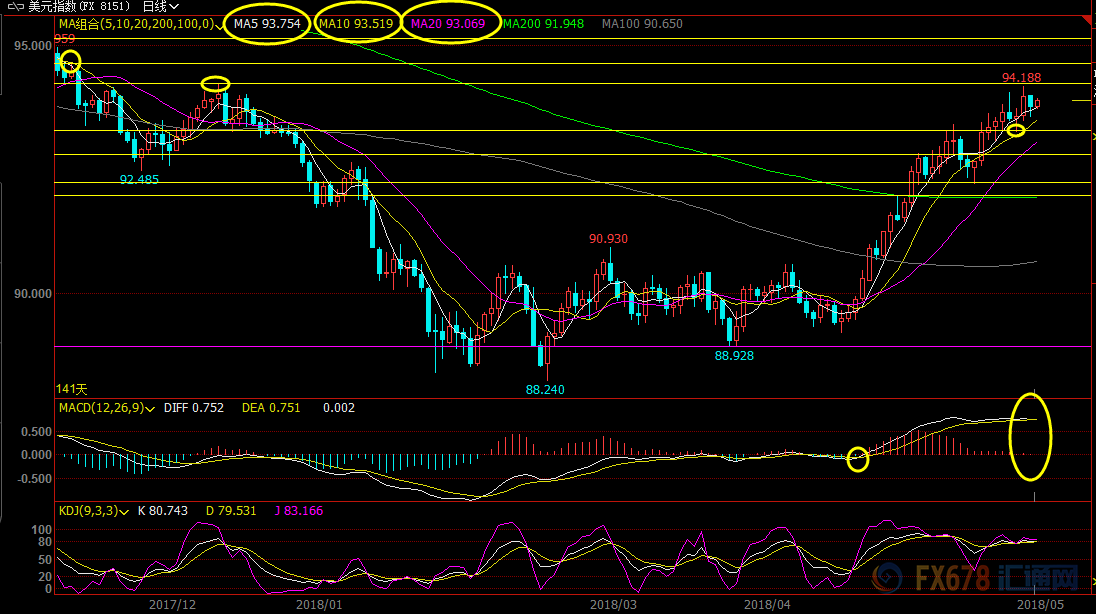Open the 日线 timeframe dropdown
The height and width of the screenshot is (614, 1096).
click(x=160, y=6)
